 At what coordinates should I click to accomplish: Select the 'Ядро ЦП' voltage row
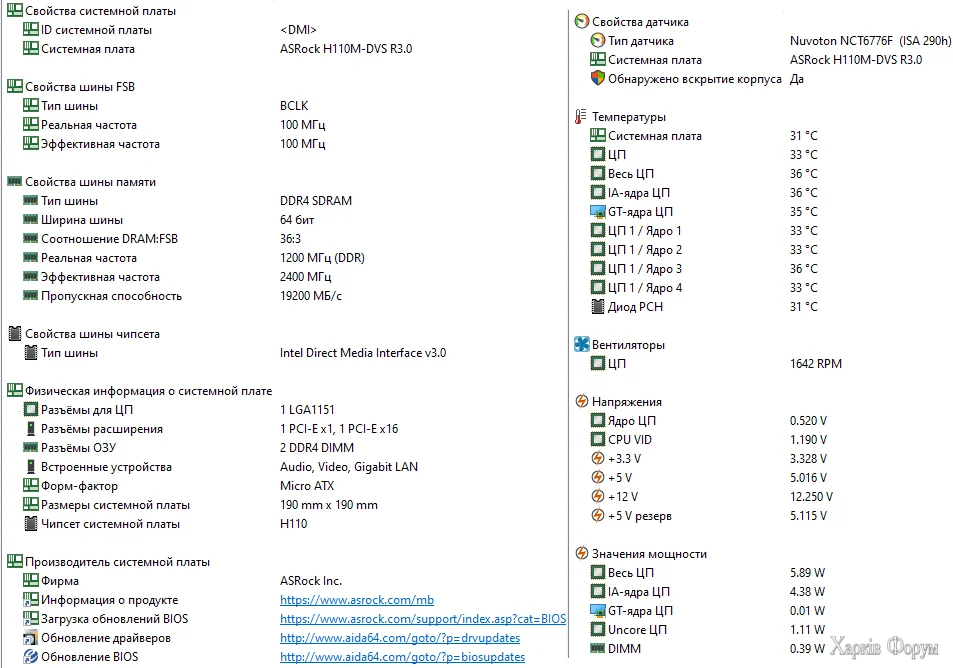click(709, 421)
